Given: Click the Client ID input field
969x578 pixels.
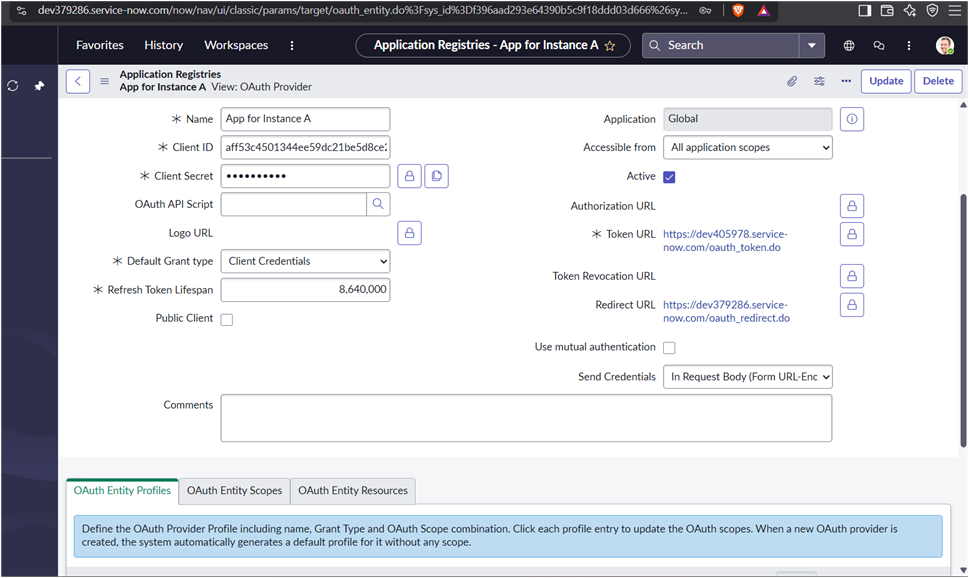Looking at the screenshot, I should pyautogui.click(x=305, y=148).
